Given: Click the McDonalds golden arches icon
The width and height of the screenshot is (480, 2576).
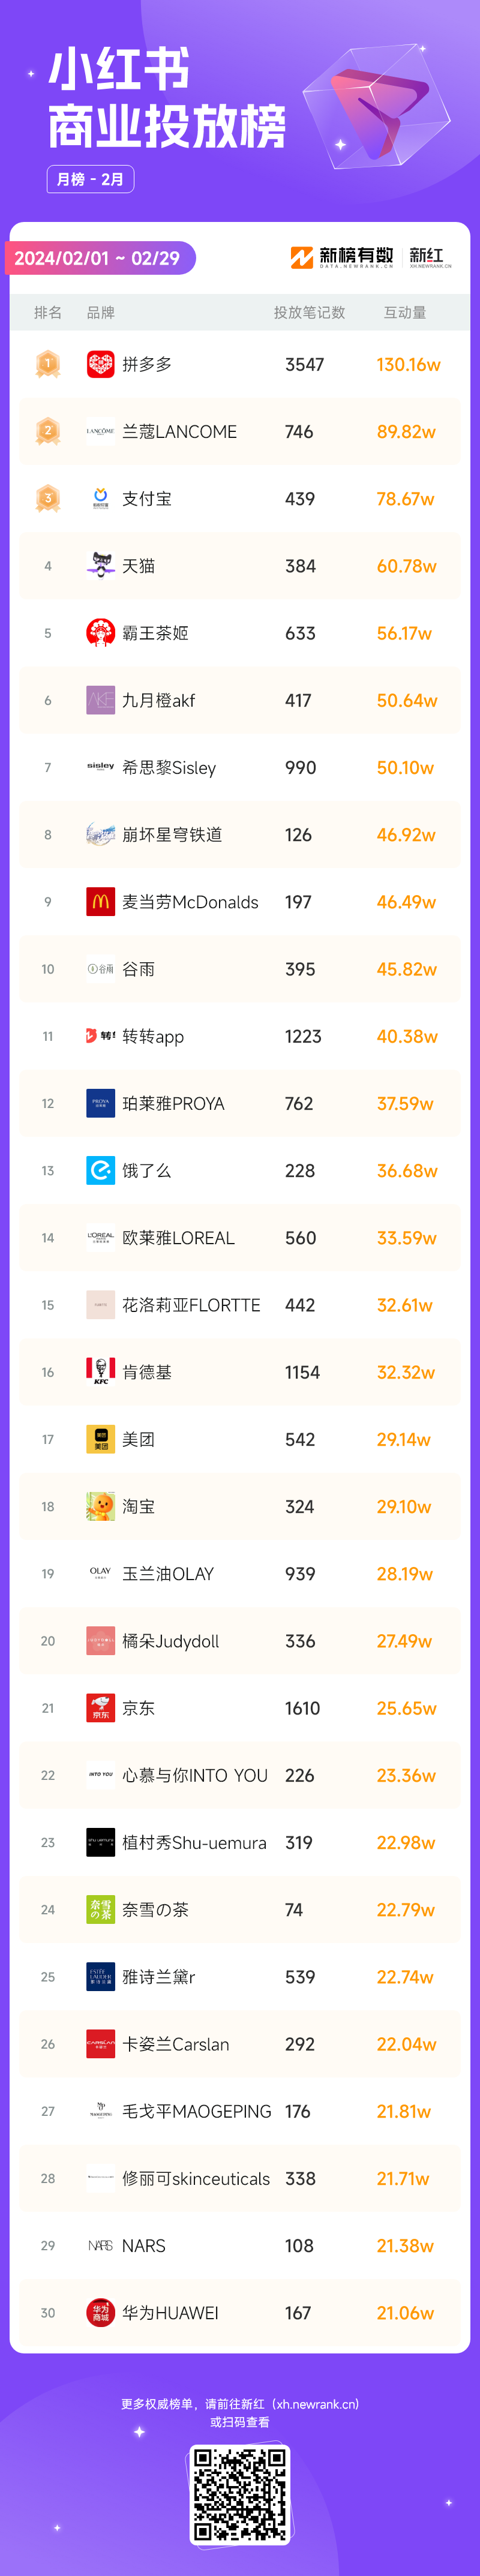Looking at the screenshot, I should pos(100,901).
